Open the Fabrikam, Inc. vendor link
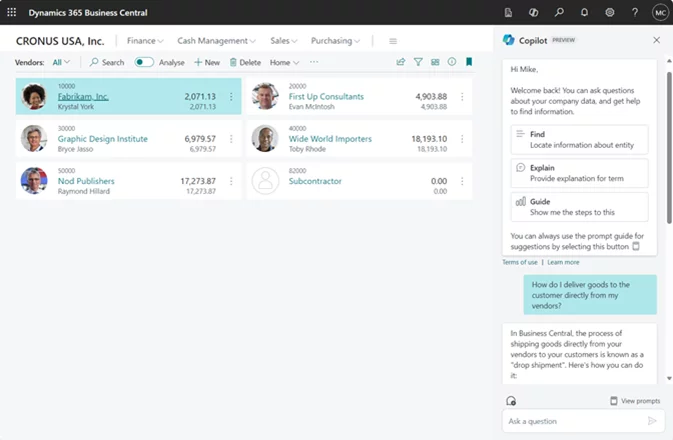 coord(83,97)
